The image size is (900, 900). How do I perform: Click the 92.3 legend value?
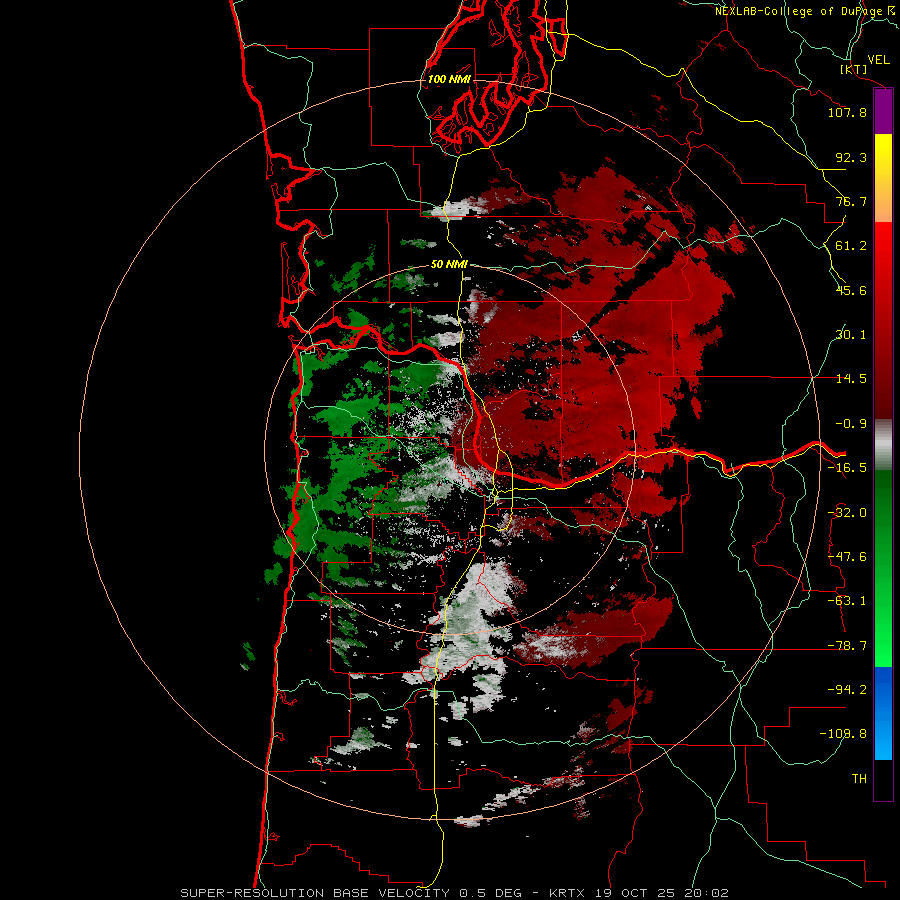pos(851,157)
